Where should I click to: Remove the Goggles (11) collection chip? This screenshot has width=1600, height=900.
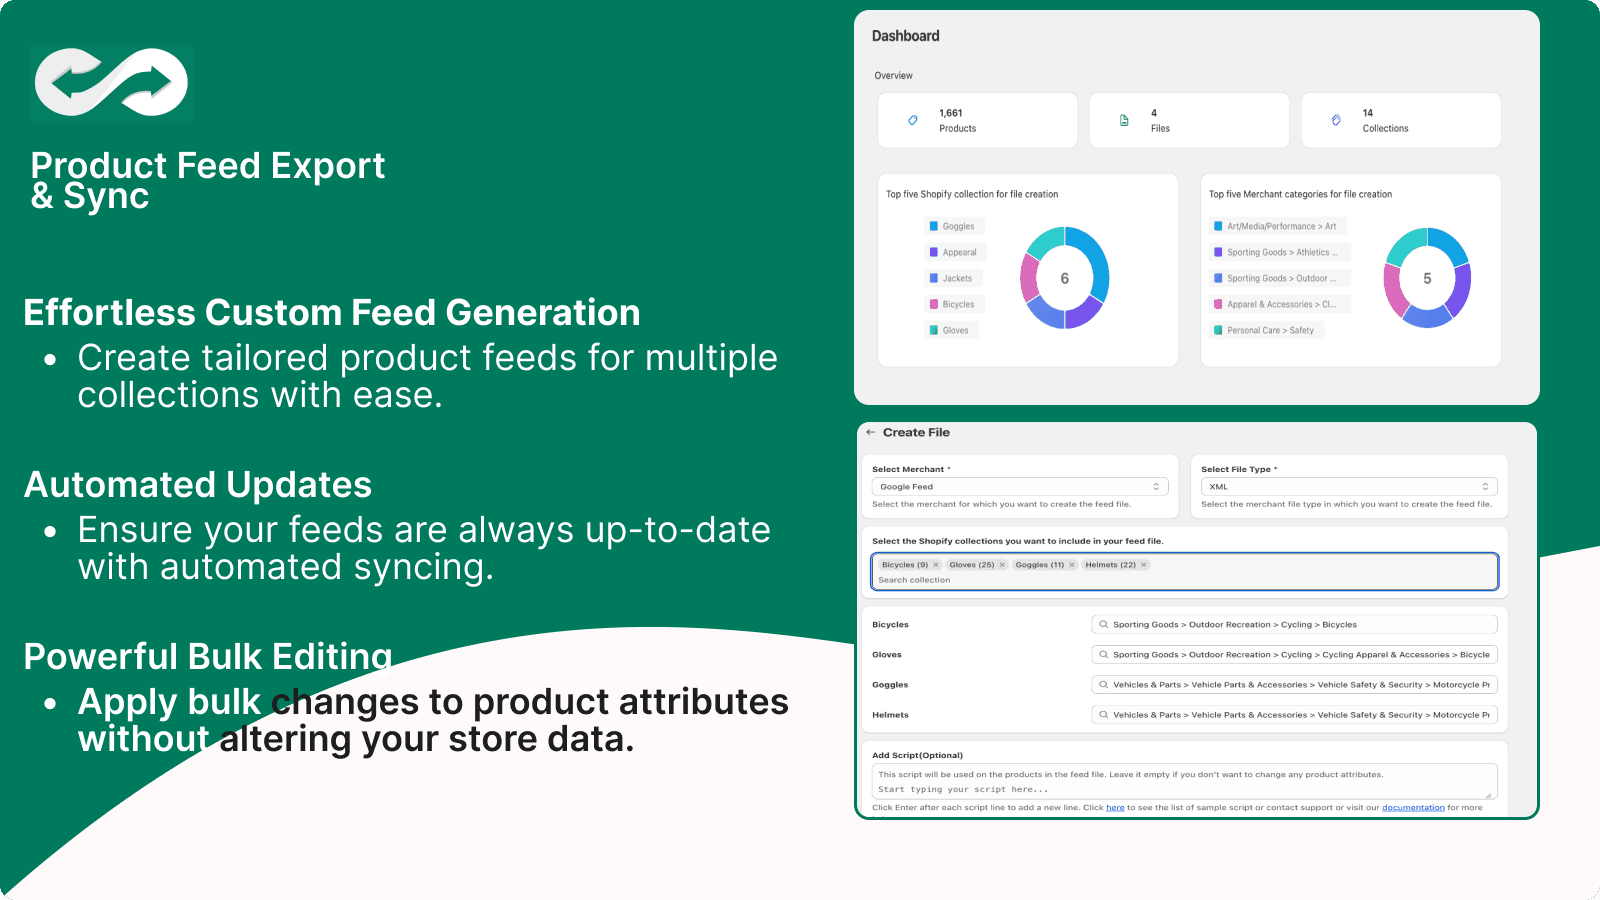tap(1071, 564)
